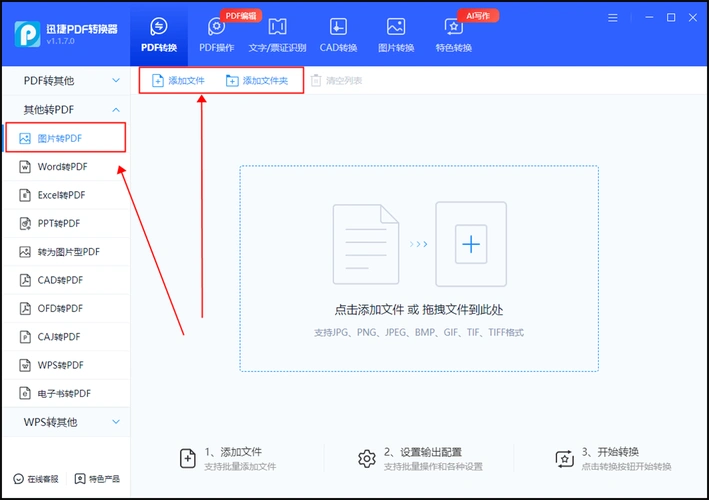Image resolution: width=709 pixels, height=500 pixels.
Task: Click the 迅捷PDF转换器 app logo
Action: point(27,34)
